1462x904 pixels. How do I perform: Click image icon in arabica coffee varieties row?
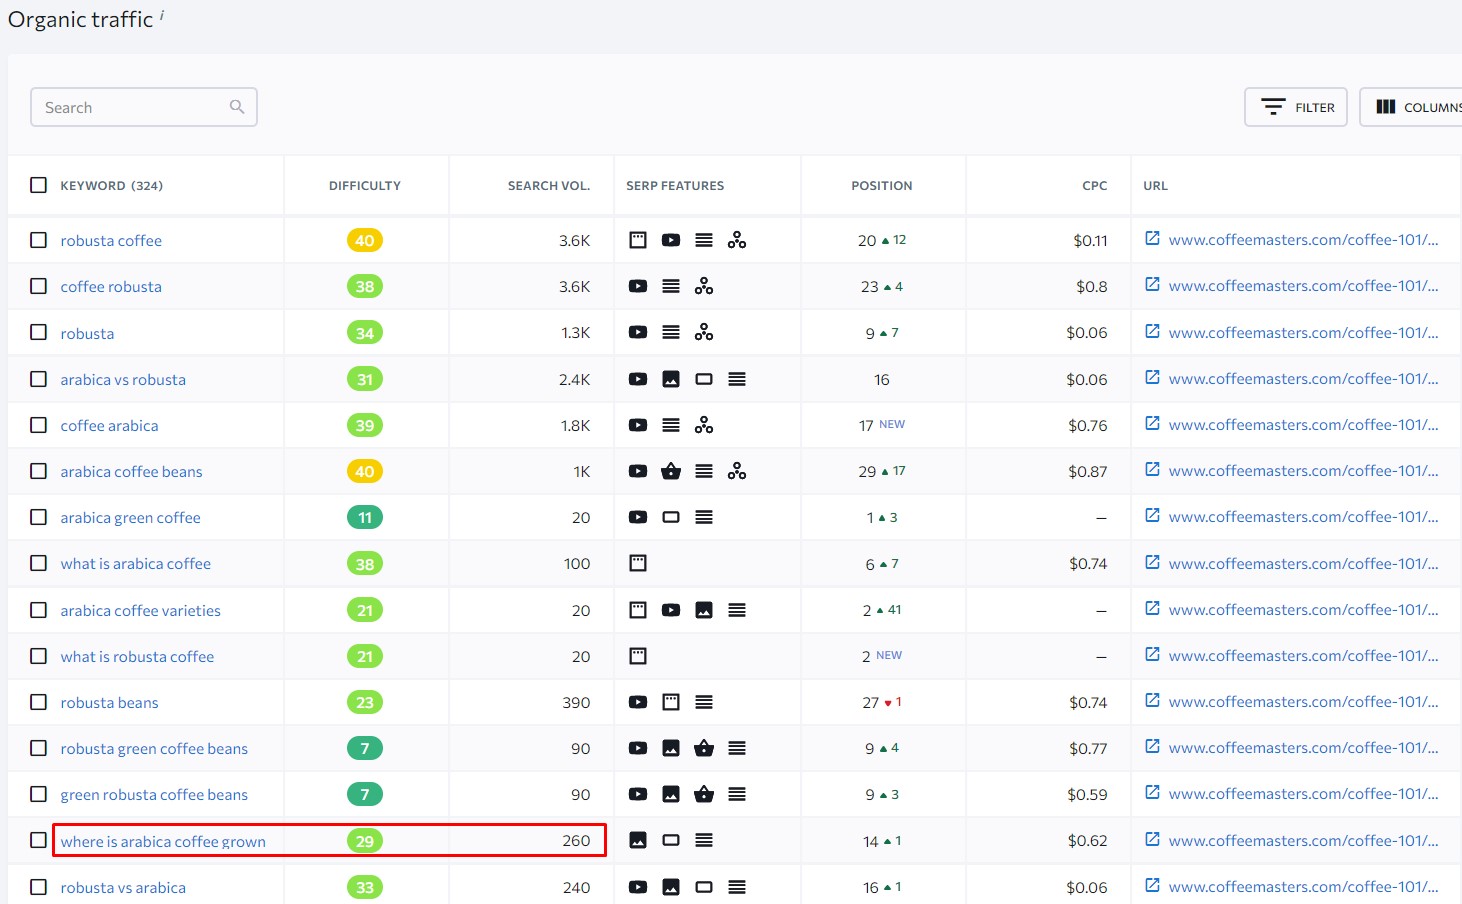coord(704,610)
